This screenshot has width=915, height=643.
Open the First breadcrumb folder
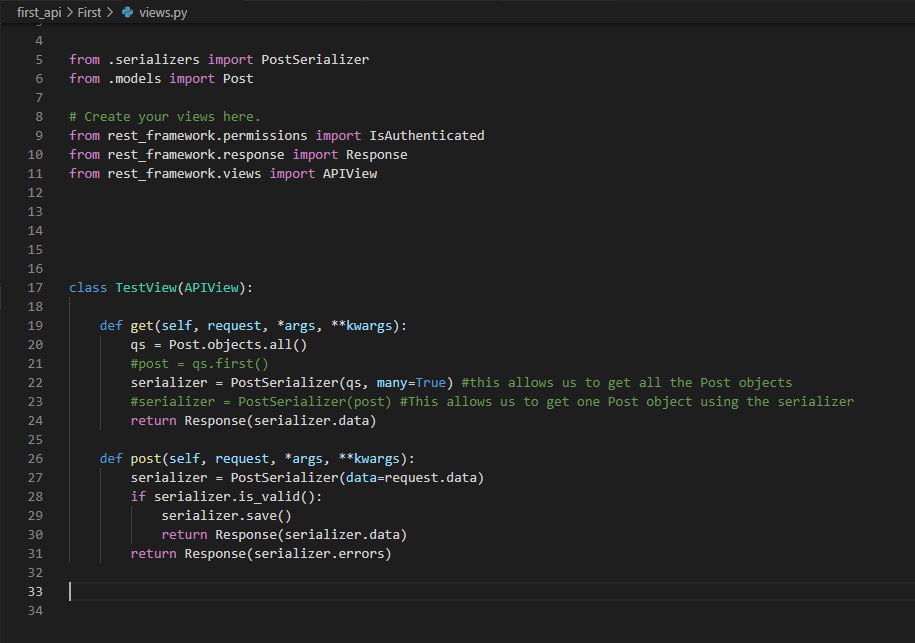point(89,12)
